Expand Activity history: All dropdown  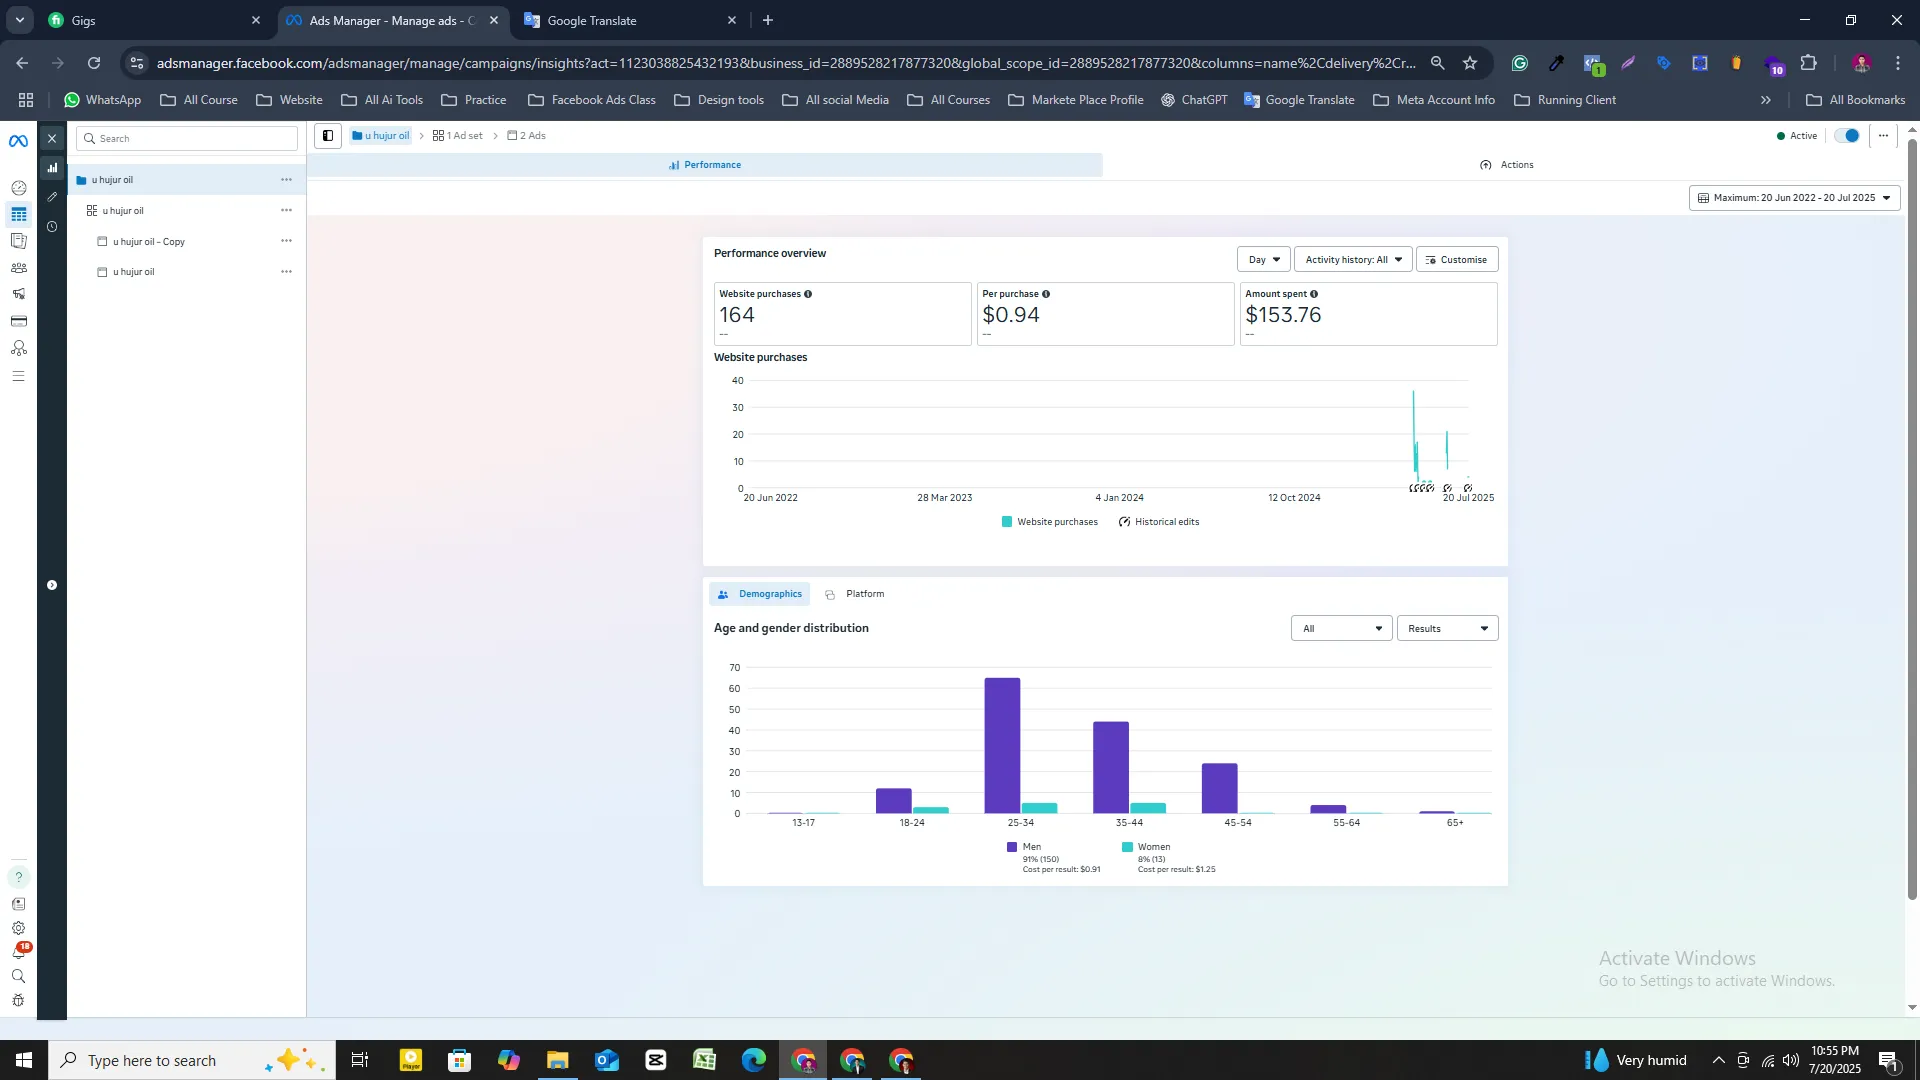[1352, 260]
